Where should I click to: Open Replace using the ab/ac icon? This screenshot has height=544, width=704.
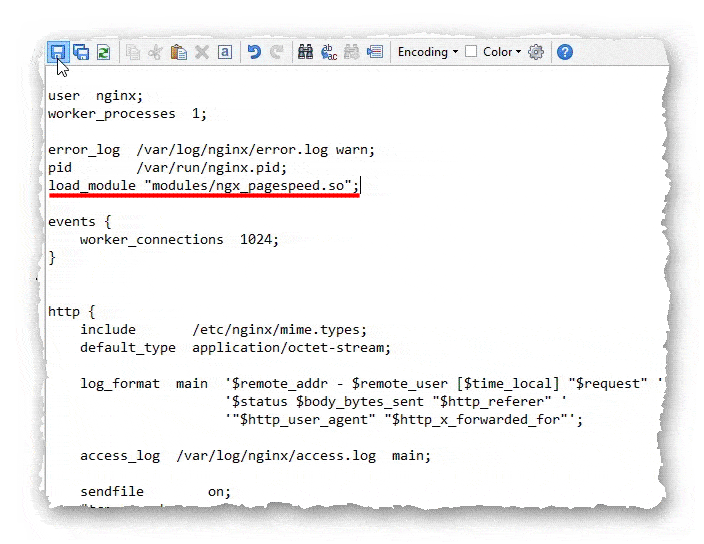tap(329, 52)
